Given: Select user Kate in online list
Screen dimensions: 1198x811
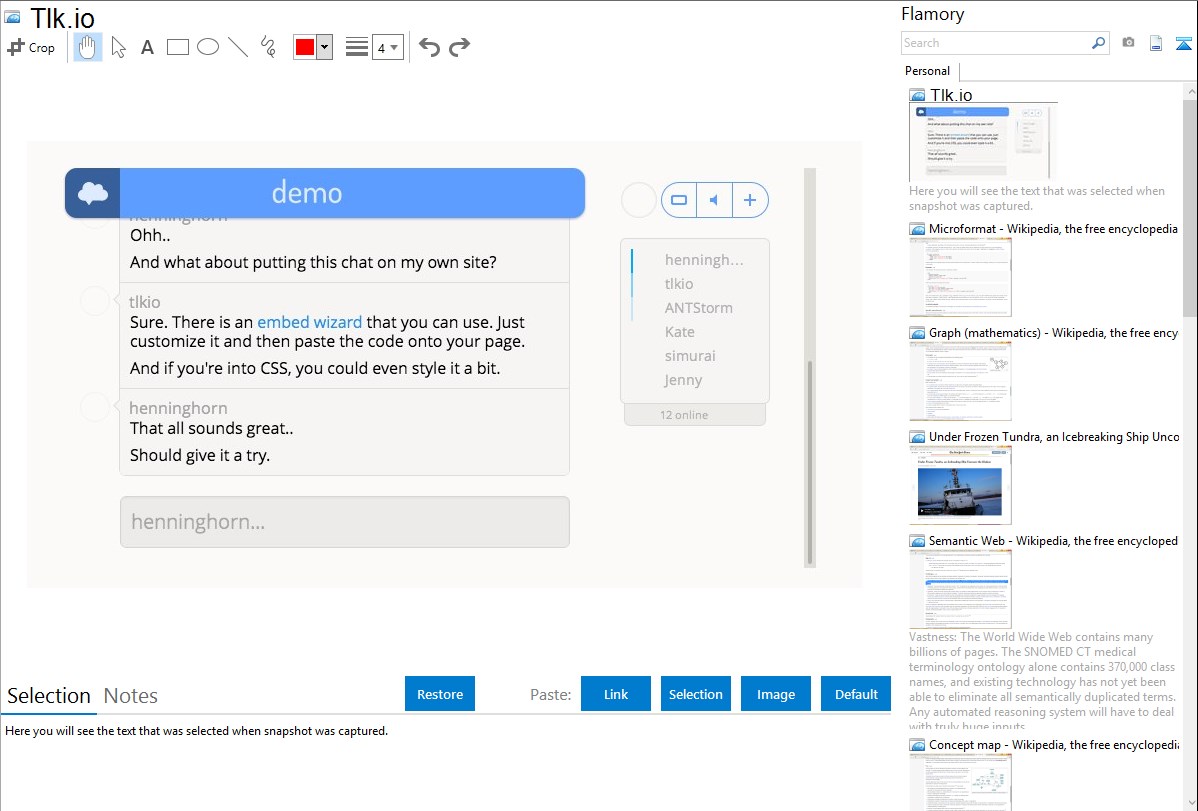Looking at the screenshot, I should tap(679, 332).
